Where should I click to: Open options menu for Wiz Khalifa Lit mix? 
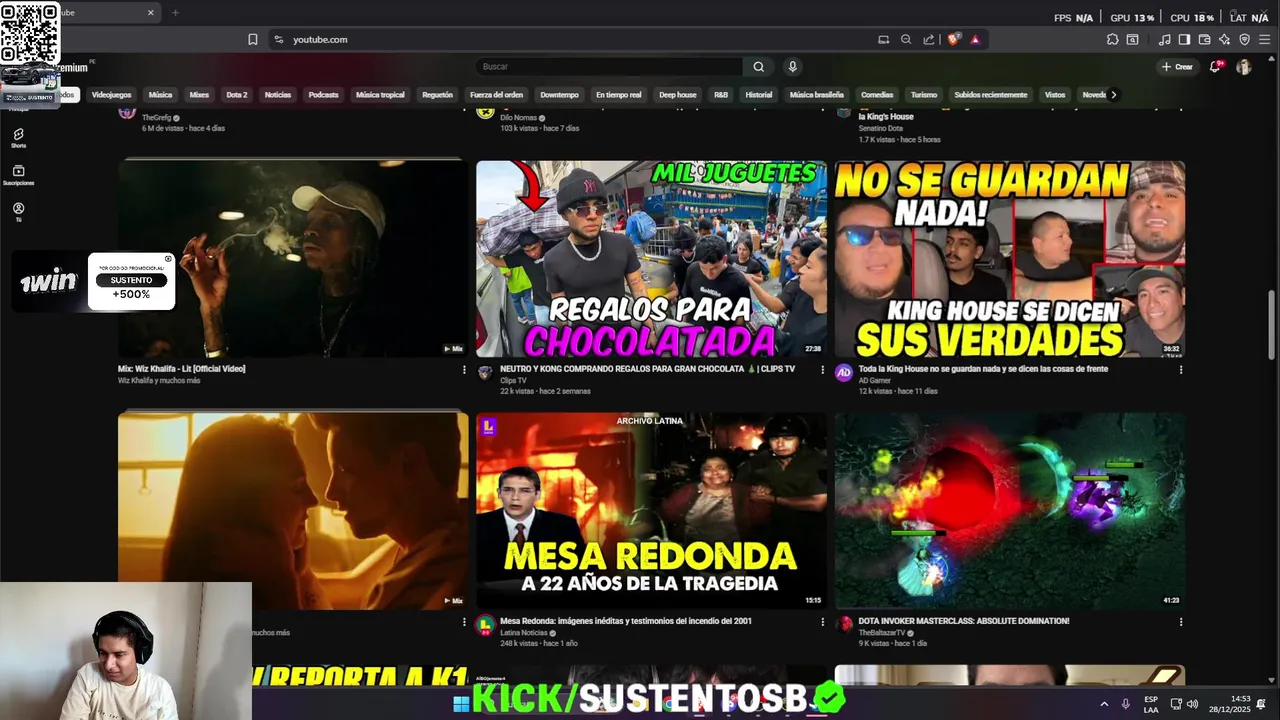pyautogui.click(x=464, y=370)
